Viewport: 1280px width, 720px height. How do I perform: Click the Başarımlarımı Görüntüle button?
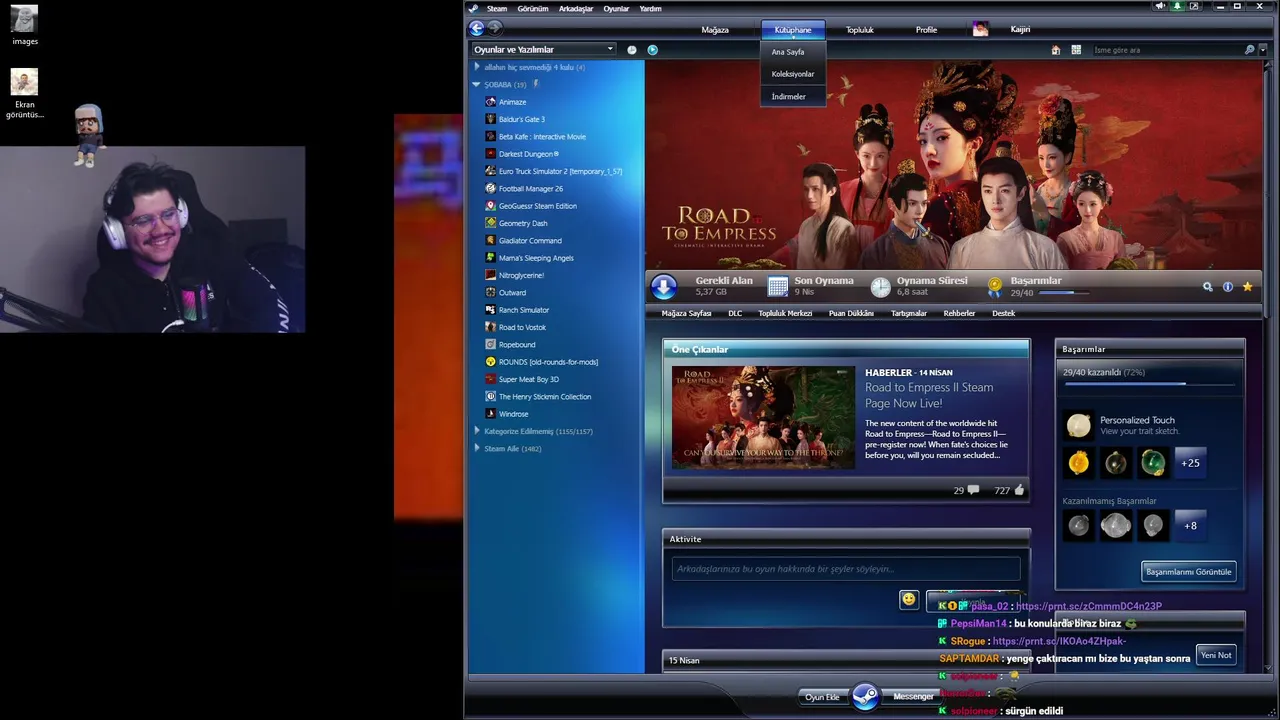point(1189,572)
